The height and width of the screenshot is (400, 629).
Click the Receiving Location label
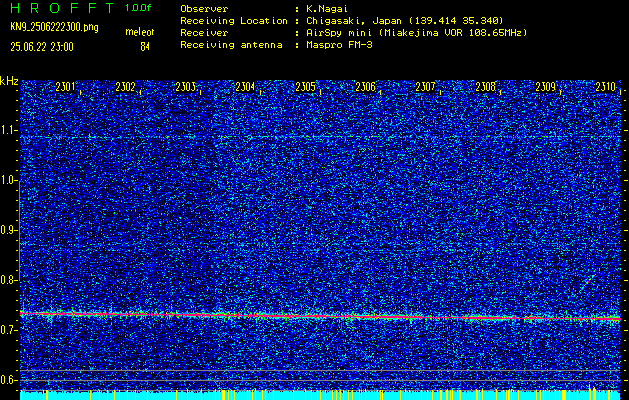[234, 20]
